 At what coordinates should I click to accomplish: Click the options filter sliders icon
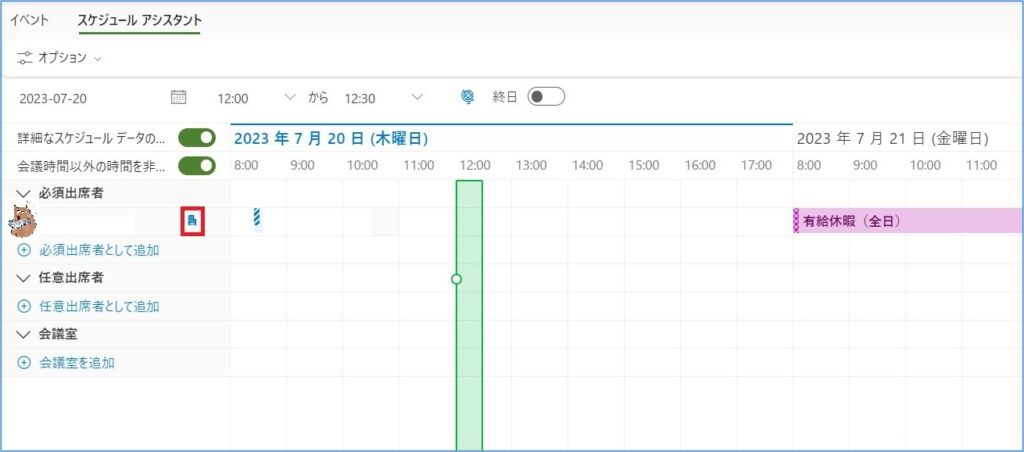(26, 58)
